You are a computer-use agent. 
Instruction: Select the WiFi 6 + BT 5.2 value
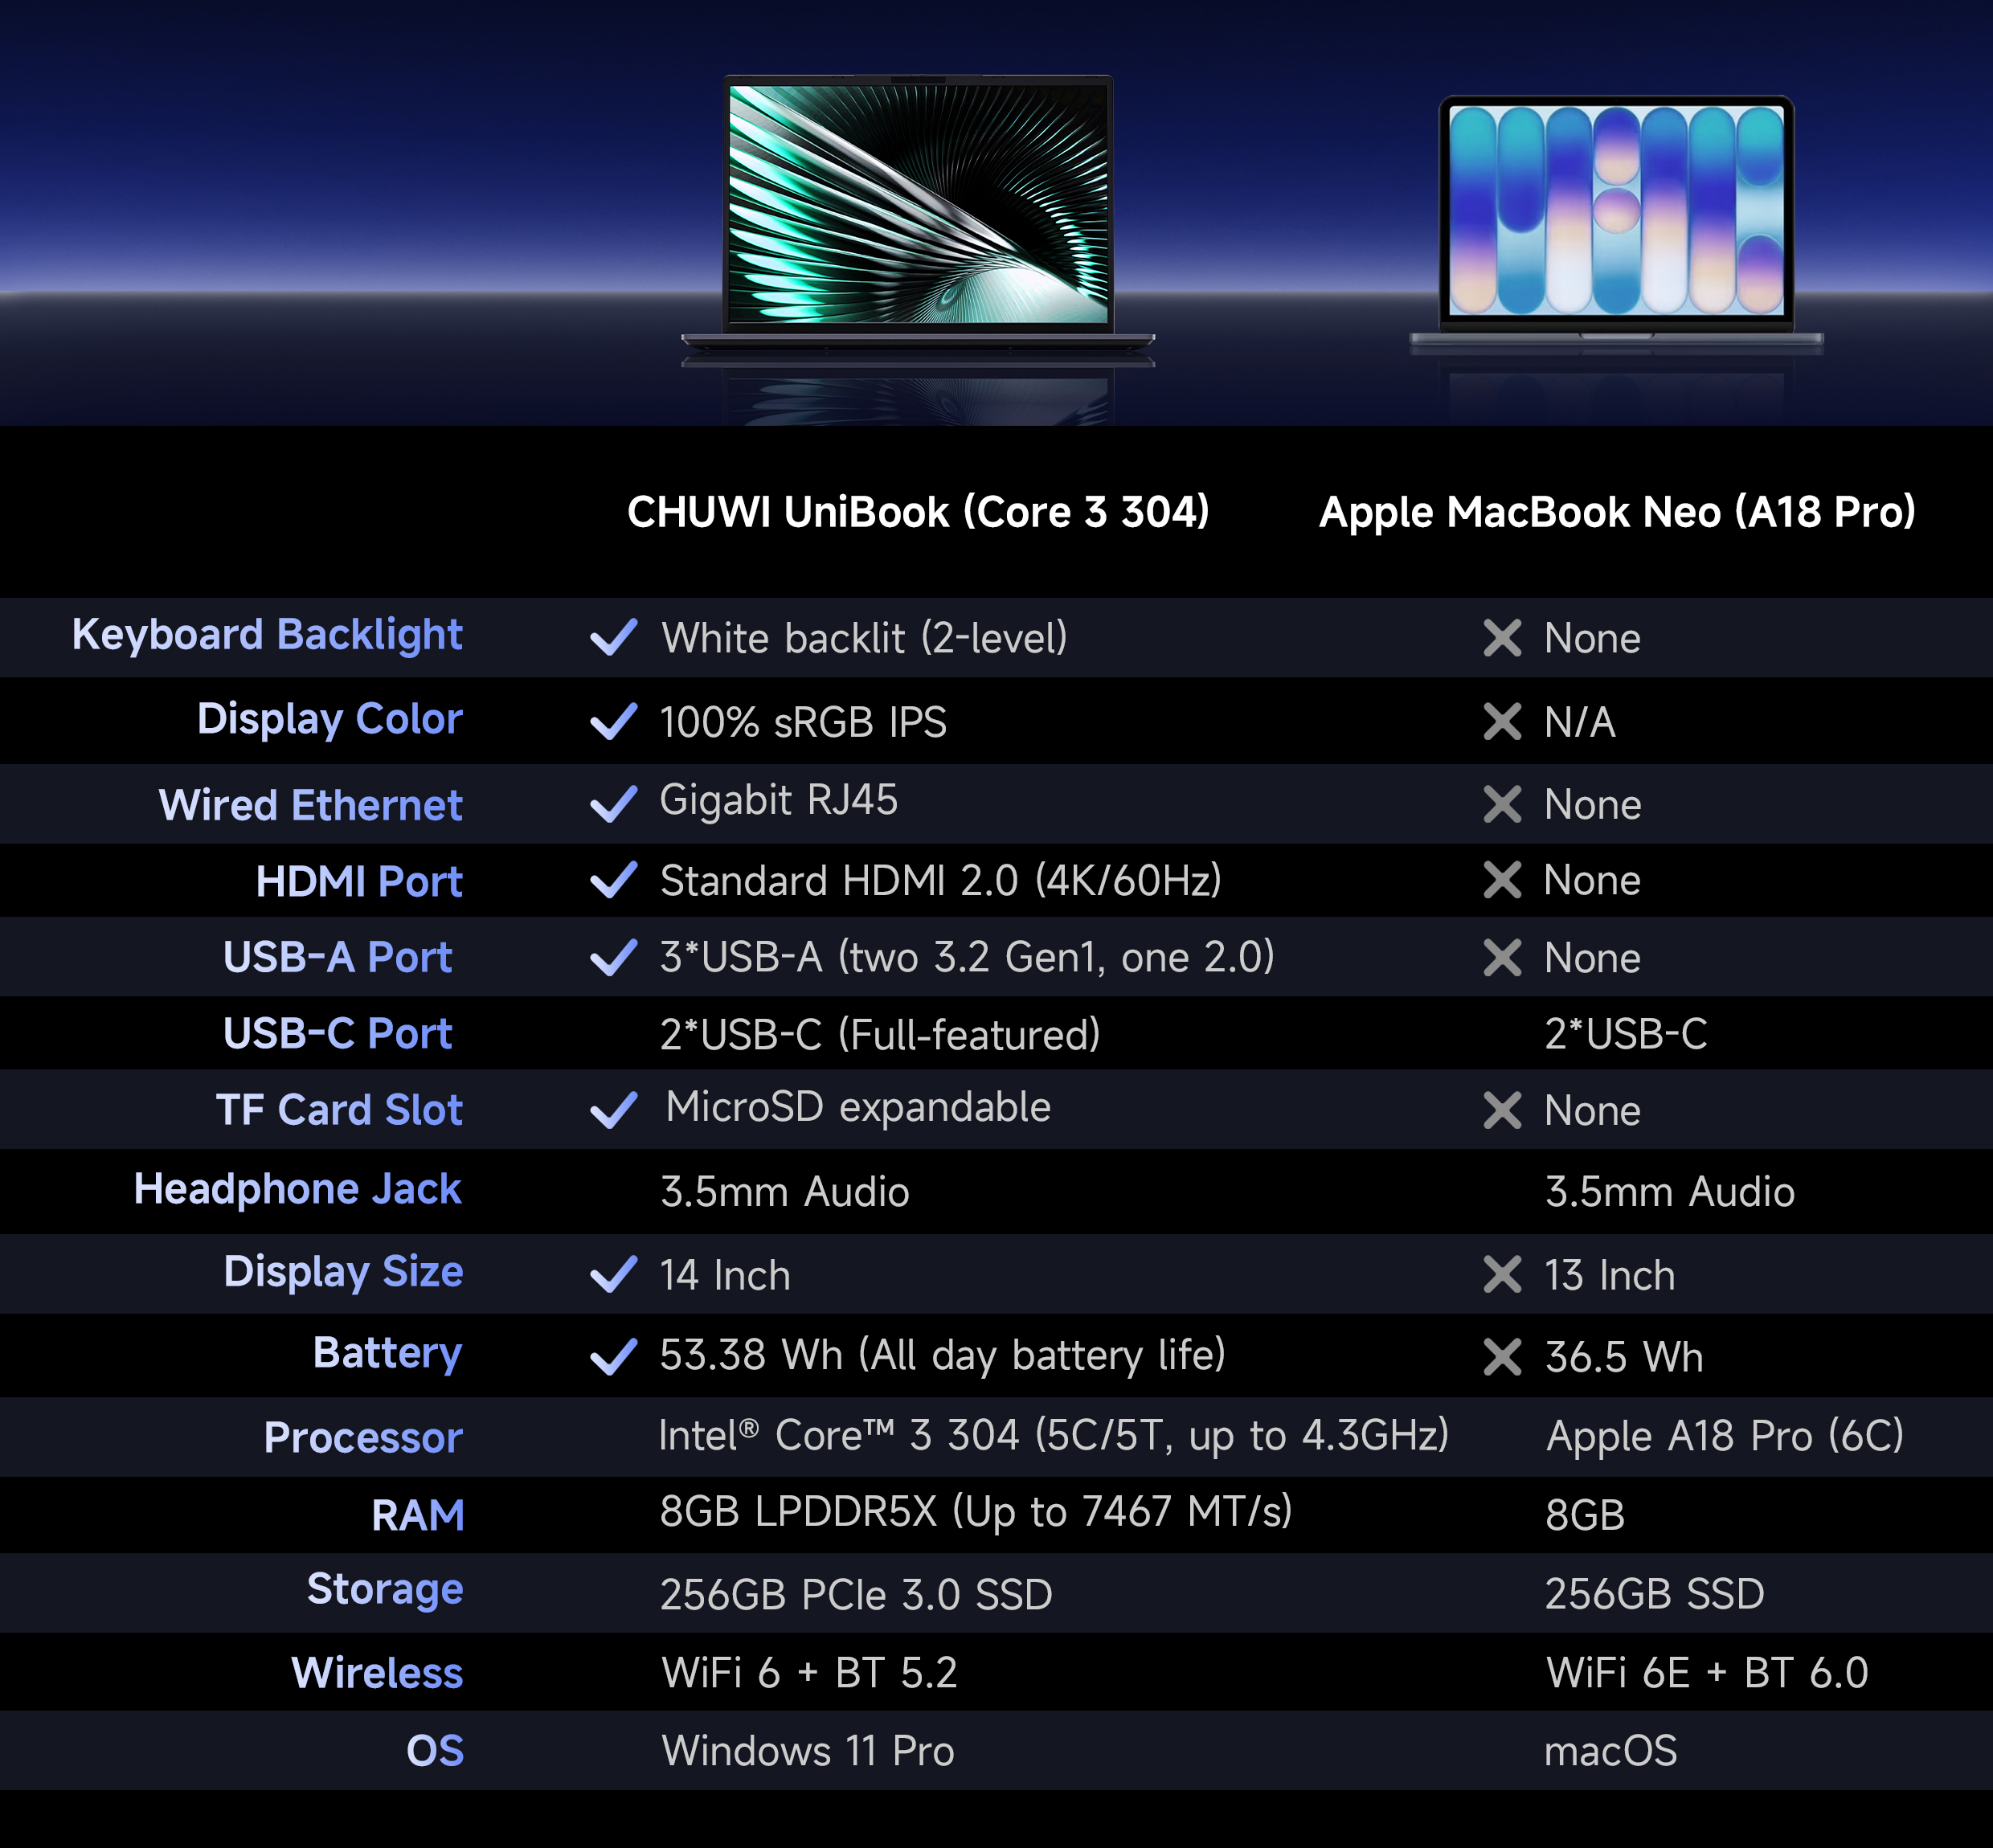pyautogui.click(x=809, y=1672)
